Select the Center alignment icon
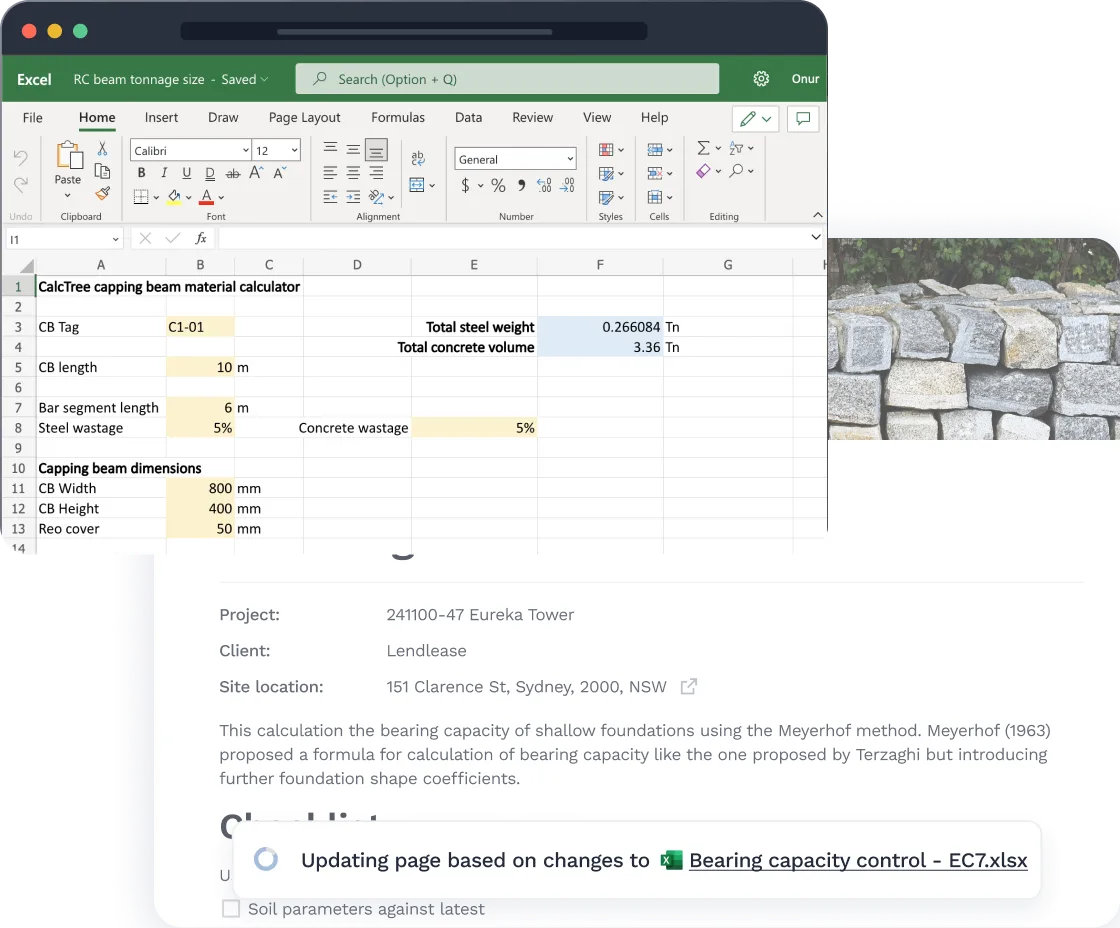Image resolution: width=1120 pixels, height=928 pixels. point(353,172)
